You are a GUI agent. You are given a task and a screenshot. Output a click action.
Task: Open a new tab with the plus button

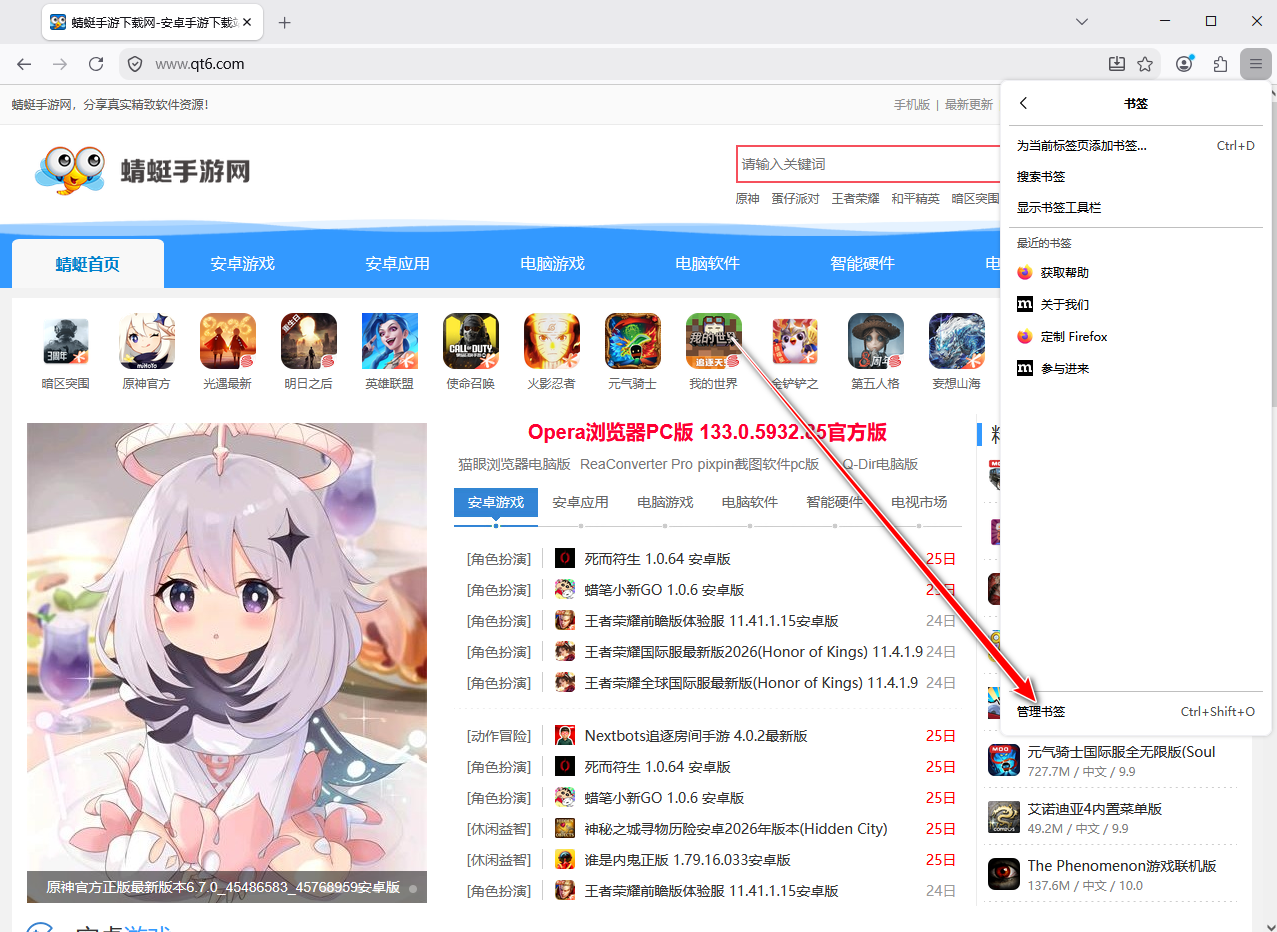click(284, 22)
